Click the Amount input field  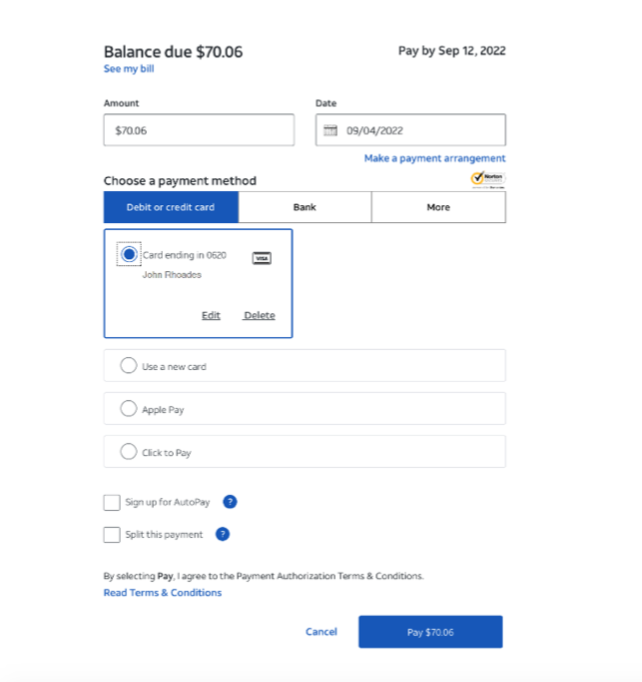point(199,130)
